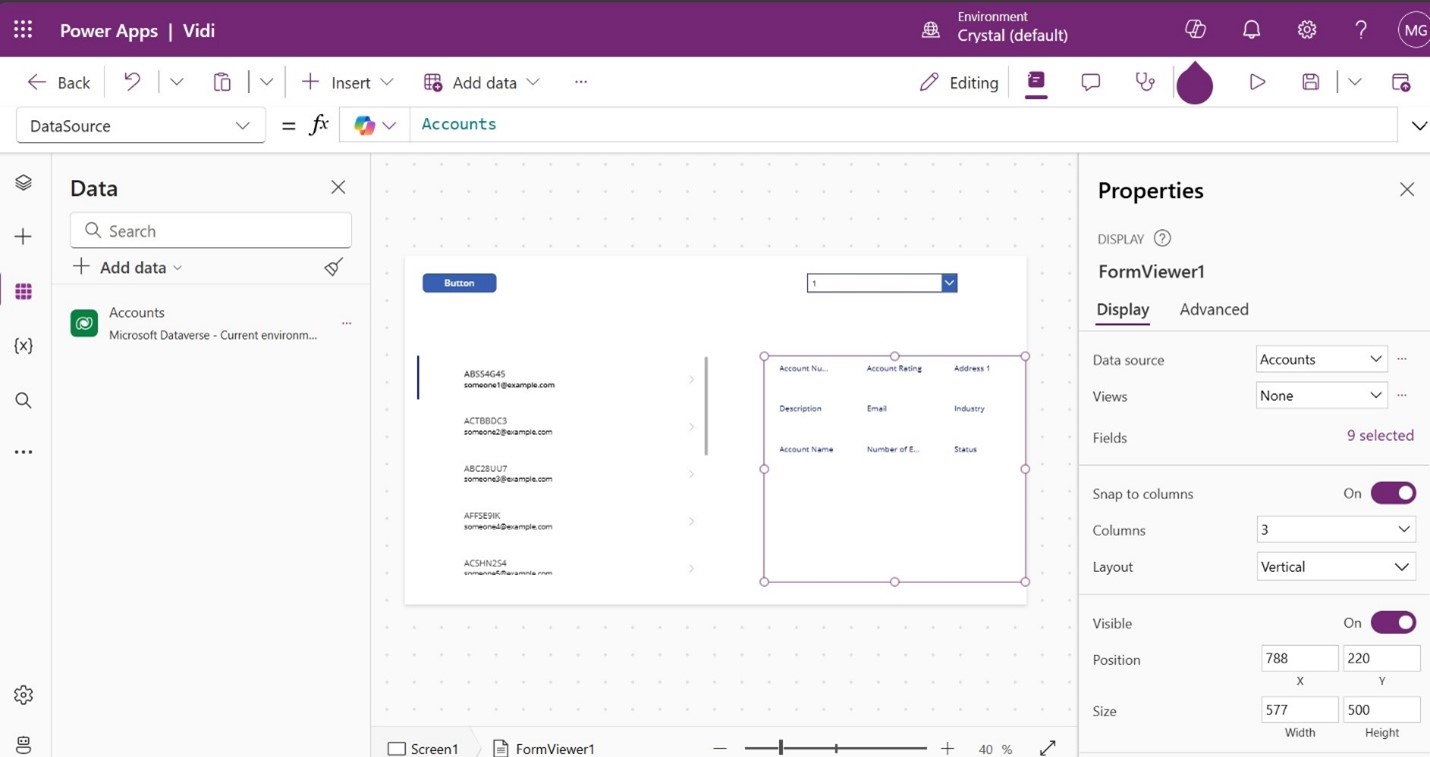
Task: Switch to the Advanced tab
Action: click(x=1213, y=310)
